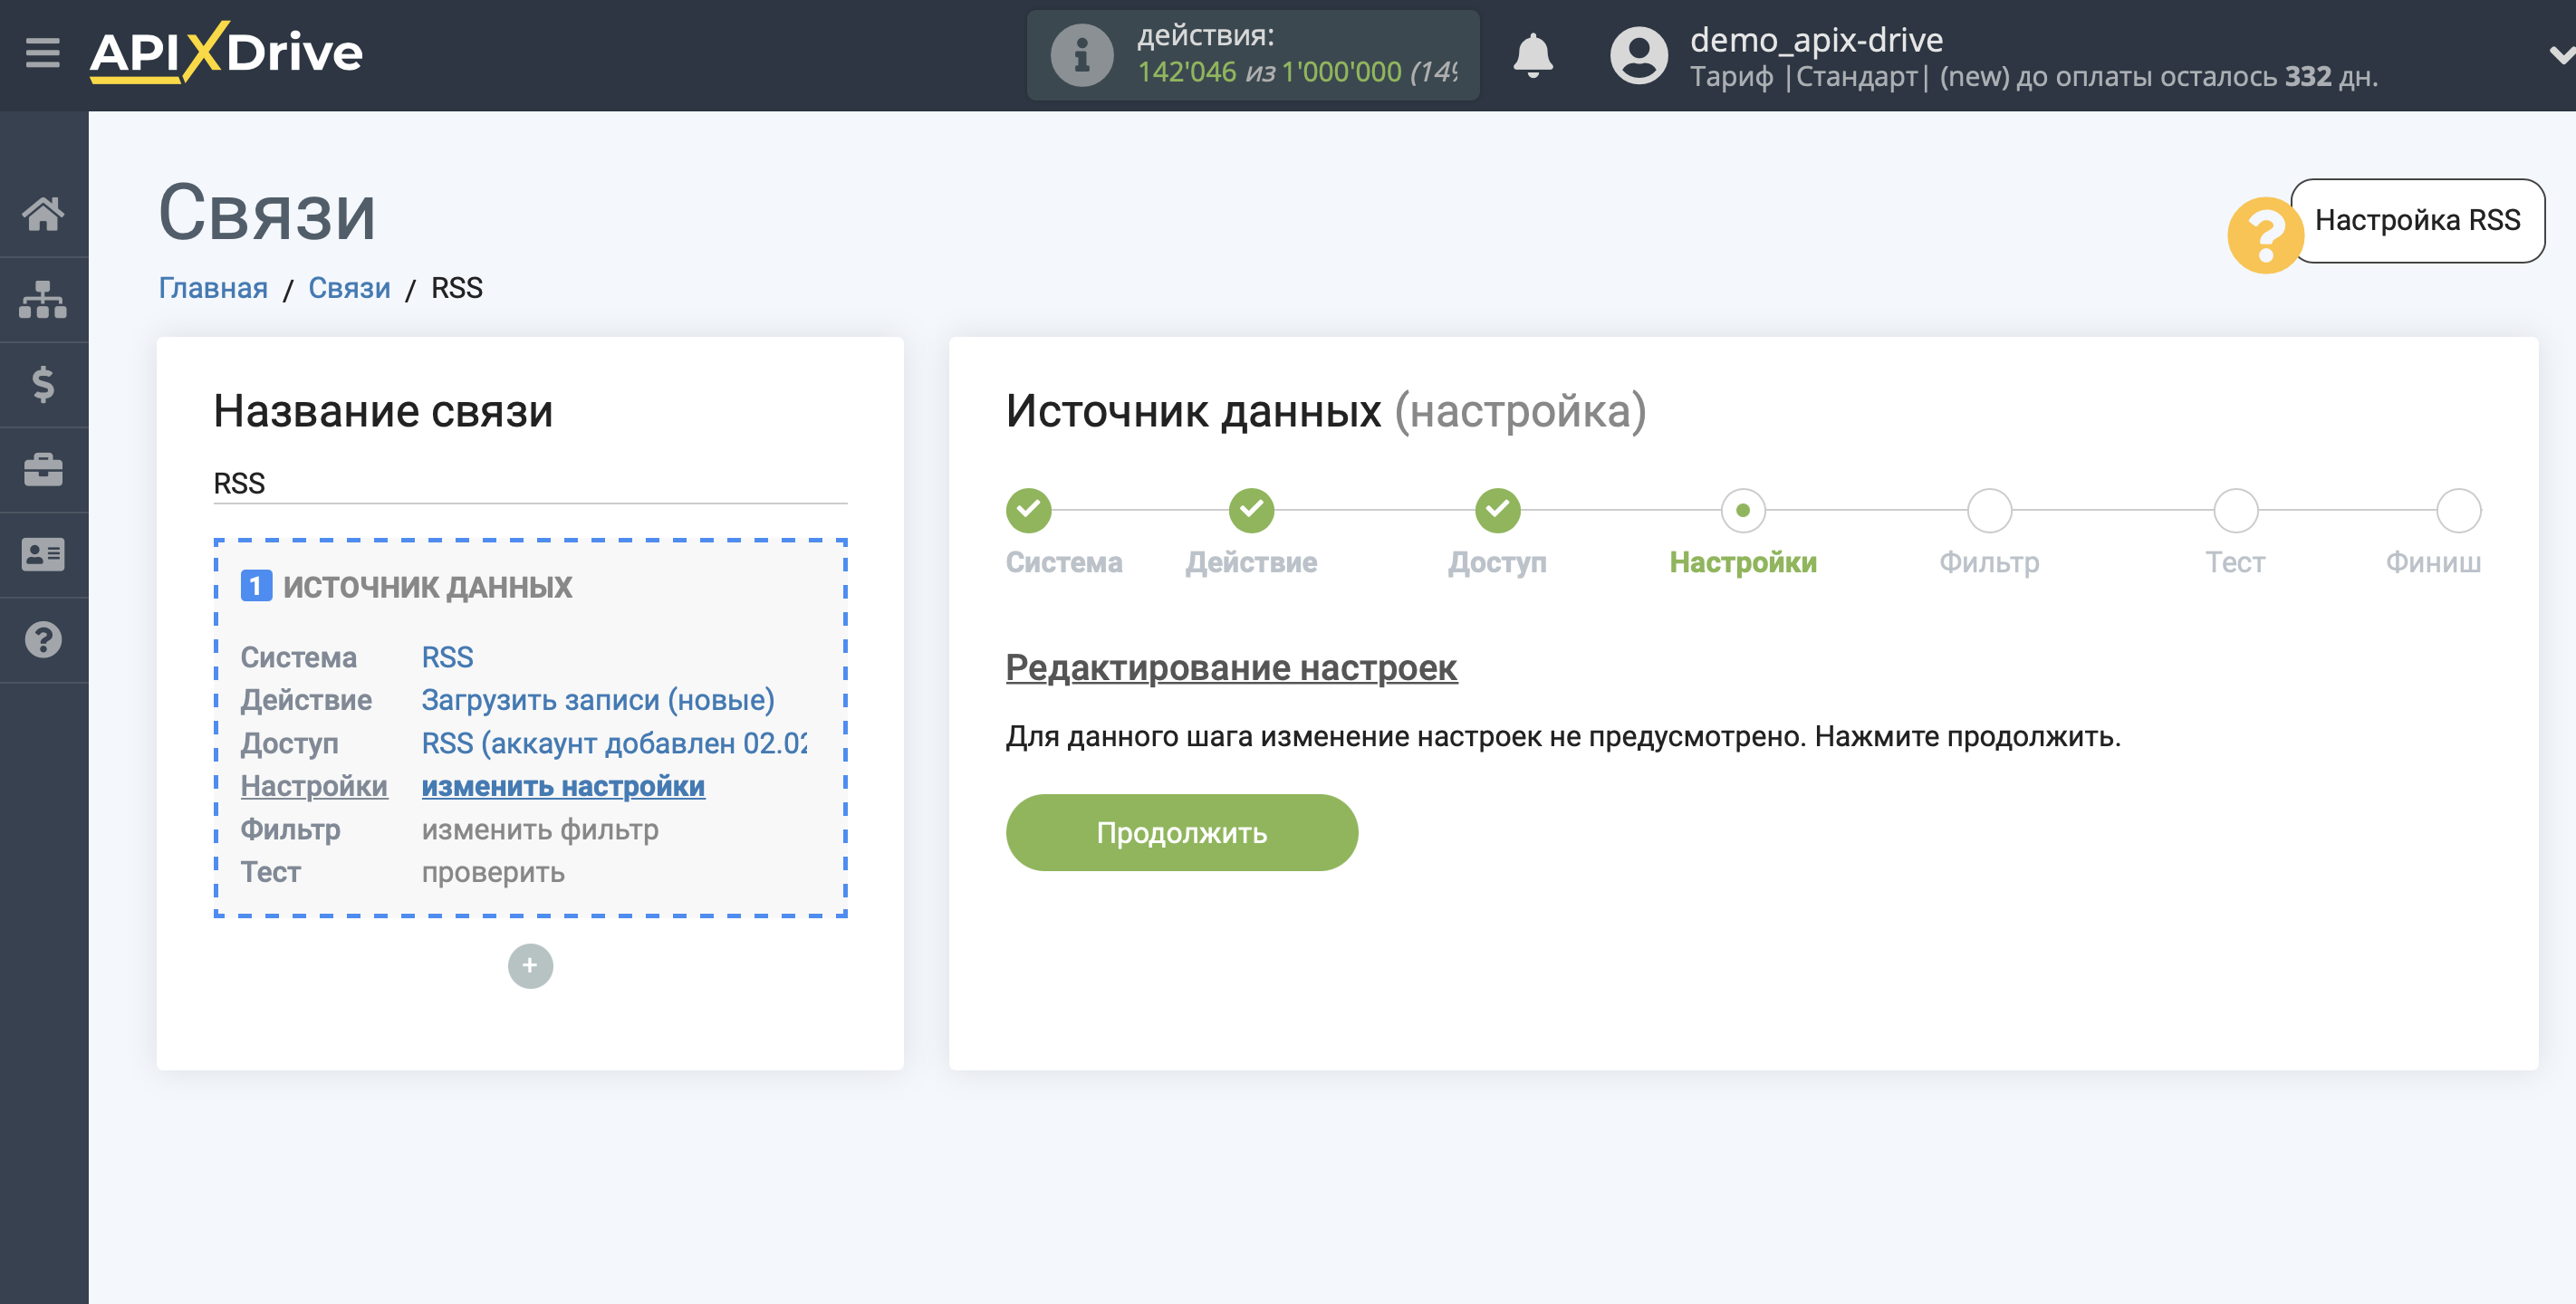Click the ИСТОЧНИК ДАННЫХ block header
Viewport: 2576px width, 1304px height.
(x=427, y=587)
